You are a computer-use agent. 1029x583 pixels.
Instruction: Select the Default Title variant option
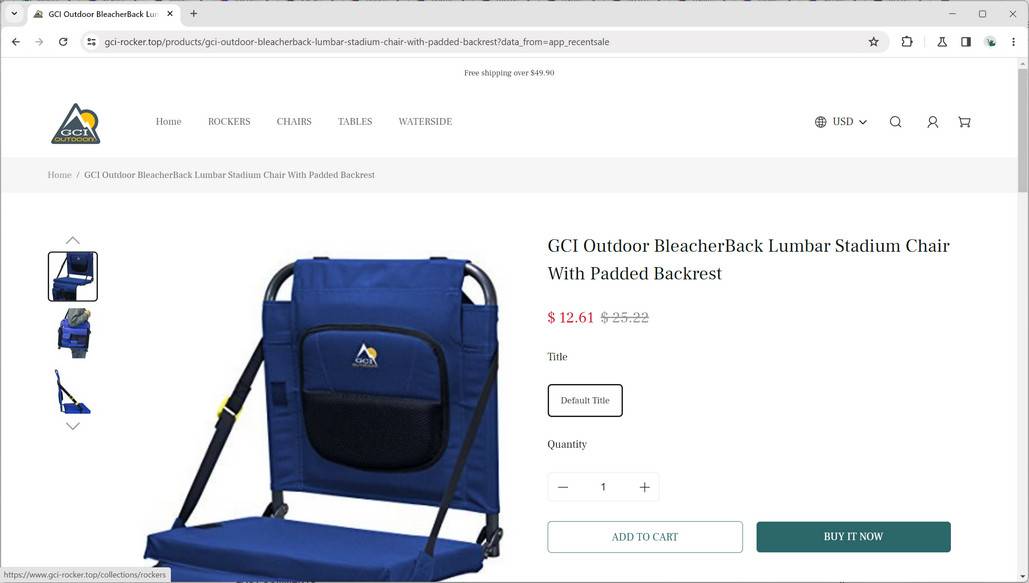click(585, 400)
